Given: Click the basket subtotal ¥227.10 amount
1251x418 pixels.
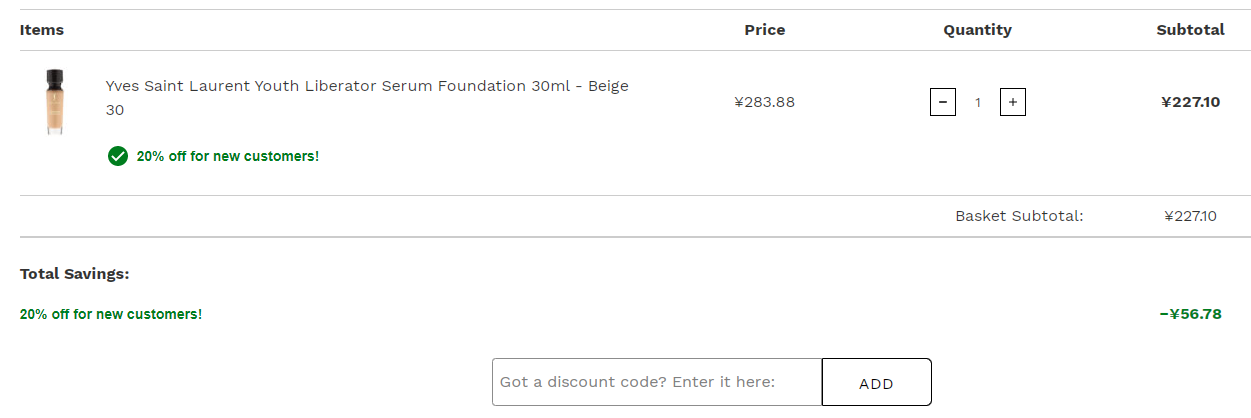Looking at the screenshot, I should (1191, 216).
